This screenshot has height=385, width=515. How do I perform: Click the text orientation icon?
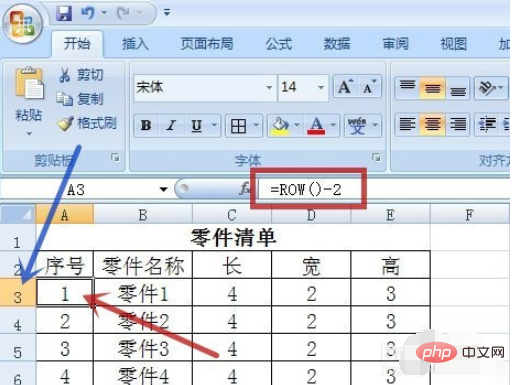(487, 88)
